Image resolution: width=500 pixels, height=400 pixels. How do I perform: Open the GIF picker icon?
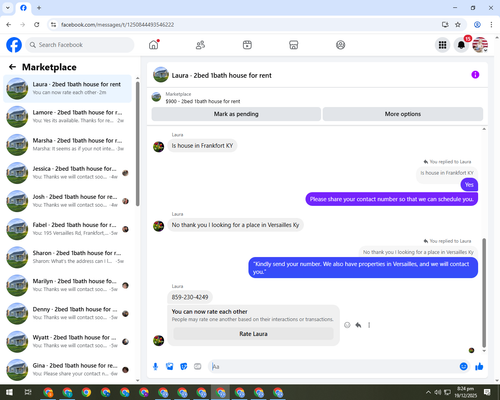click(198, 367)
